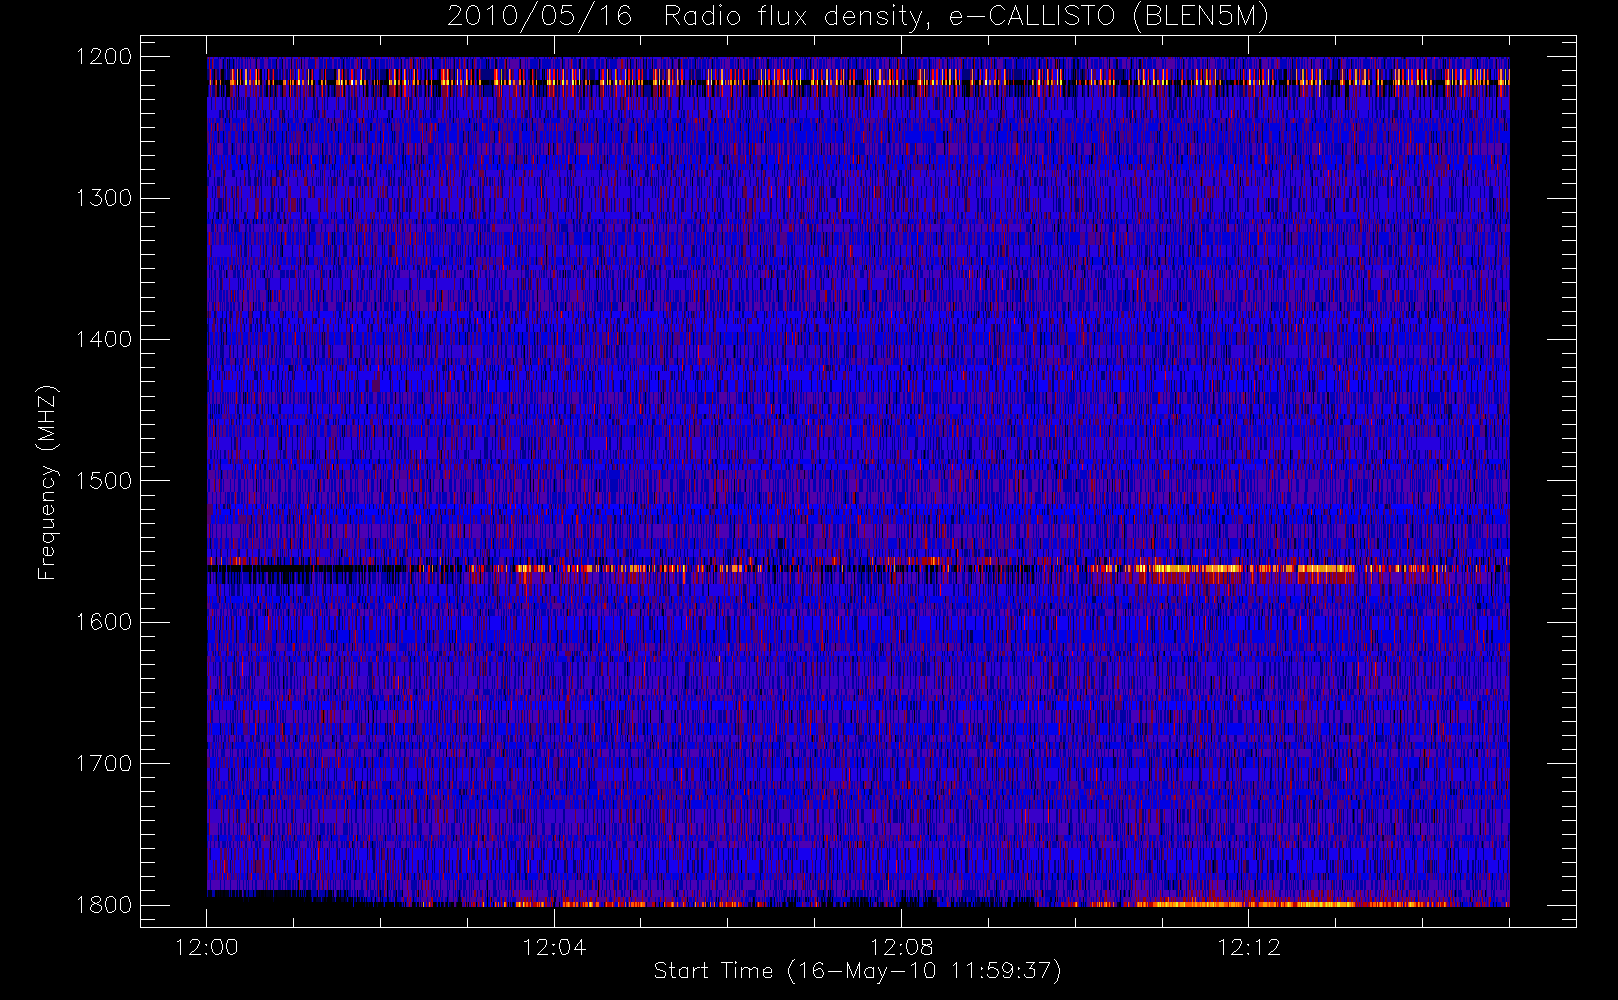Click the 1500 frequency tick label
This screenshot has height=1000, width=1618.
point(104,481)
